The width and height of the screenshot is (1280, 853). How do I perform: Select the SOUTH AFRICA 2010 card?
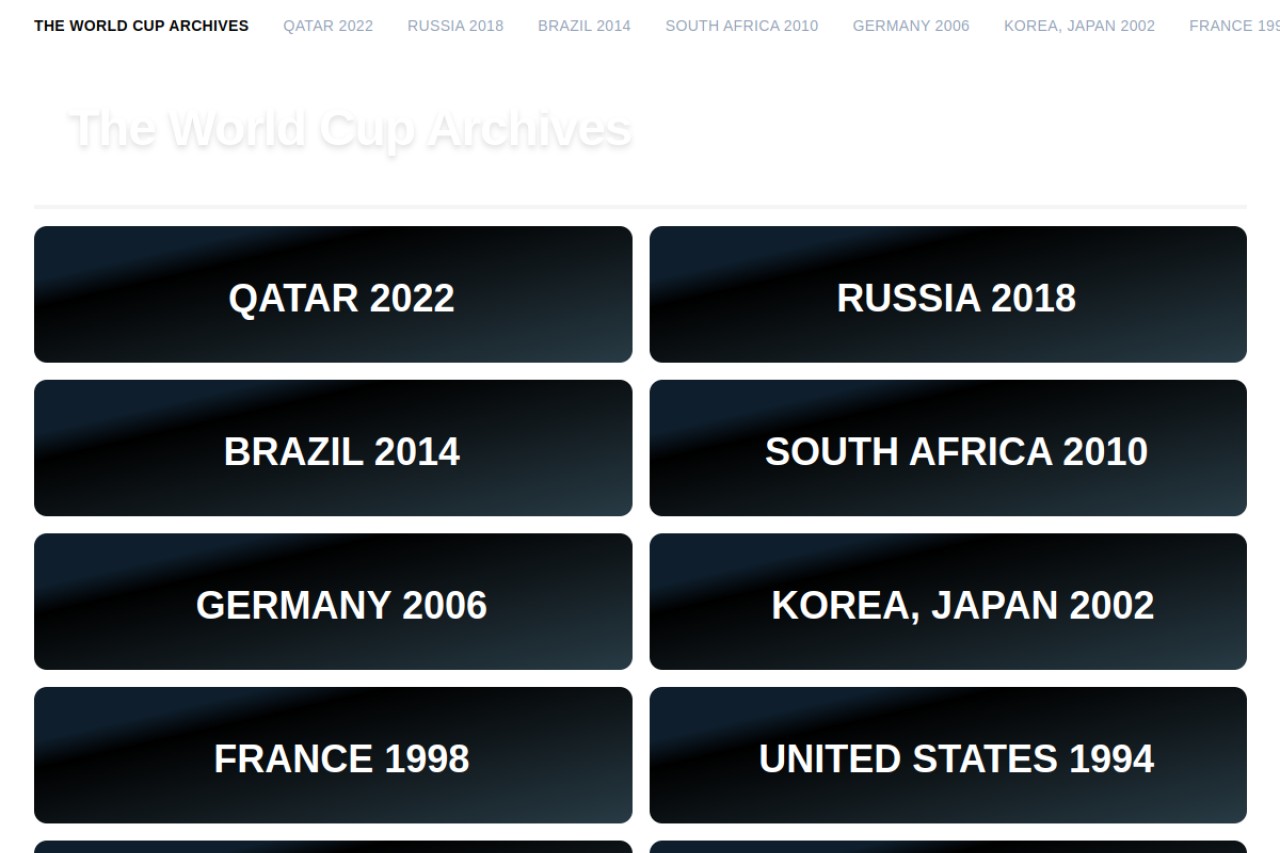948,448
